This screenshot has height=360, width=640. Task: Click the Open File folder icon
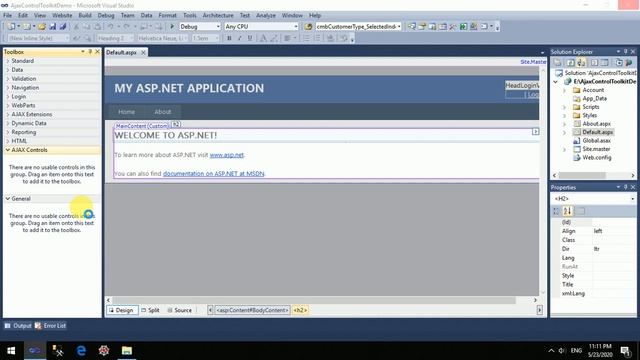[41, 27]
